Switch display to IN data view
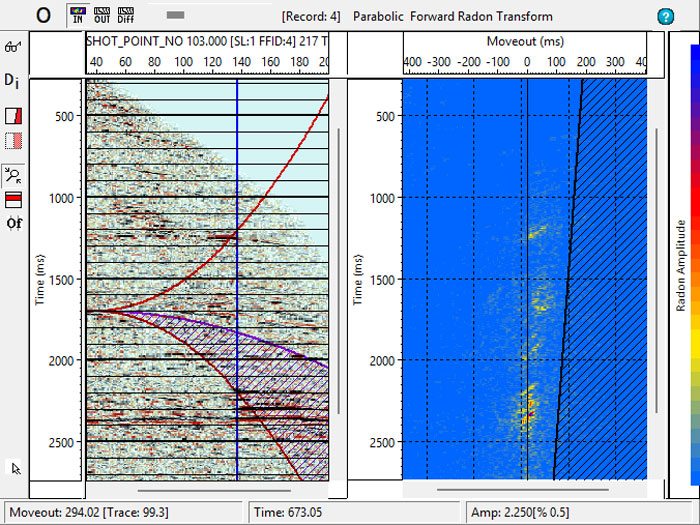 pyautogui.click(x=77, y=15)
